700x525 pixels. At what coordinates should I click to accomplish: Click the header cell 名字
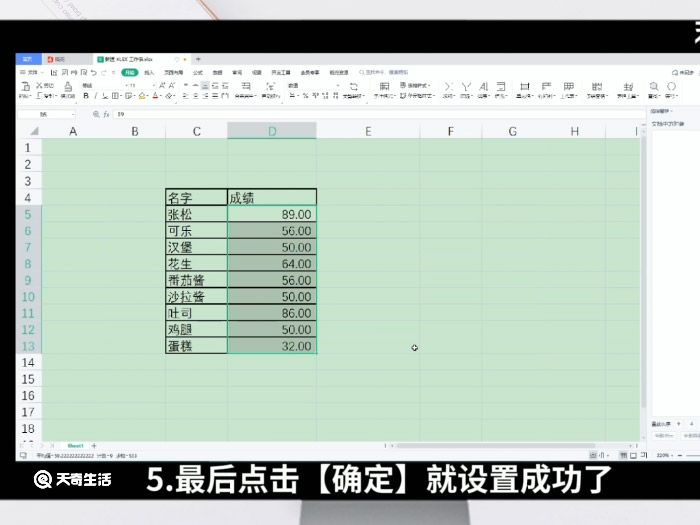(196, 198)
